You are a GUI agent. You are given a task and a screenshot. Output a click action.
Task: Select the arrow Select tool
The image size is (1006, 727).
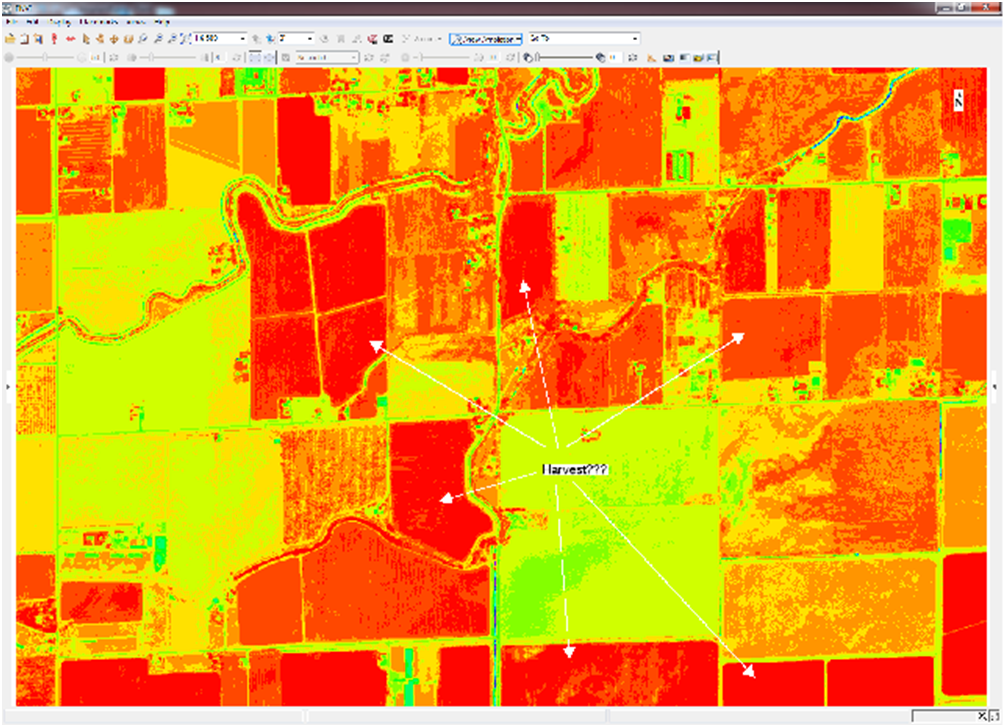pyautogui.click(x=86, y=39)
